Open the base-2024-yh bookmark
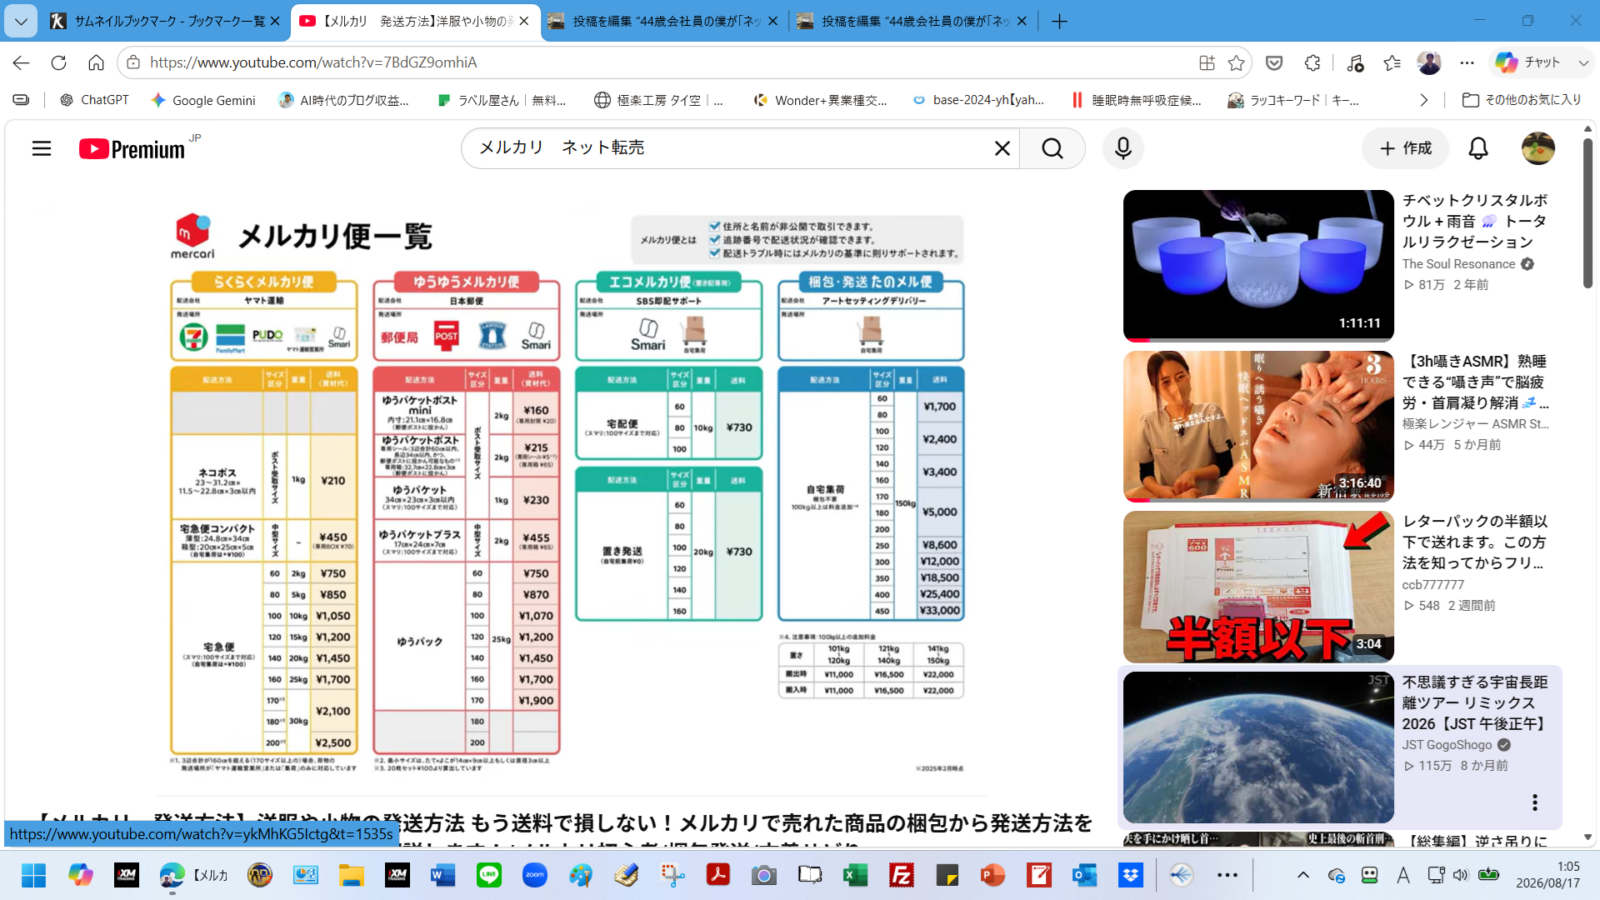1600x900 pixels. click(978, 100)
